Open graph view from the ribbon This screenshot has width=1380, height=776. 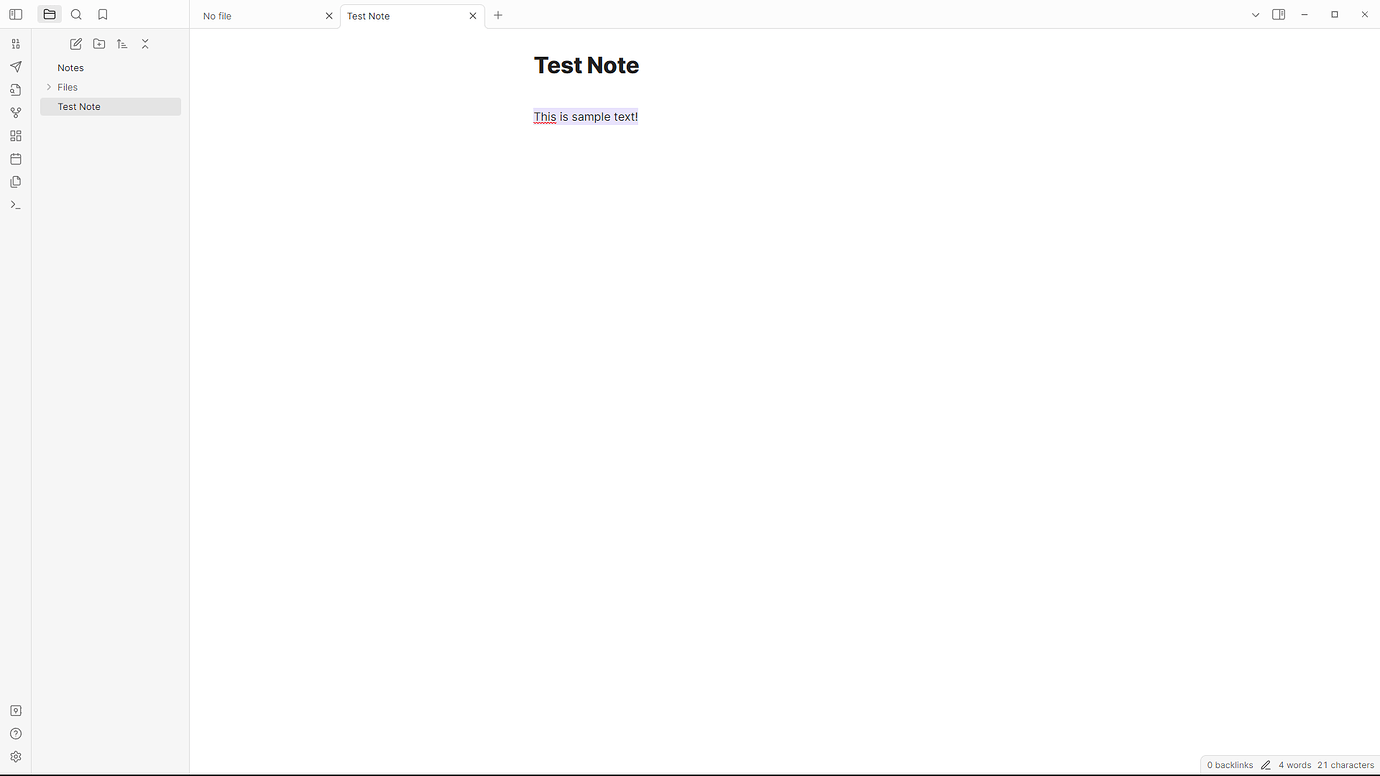click(15, 113)
